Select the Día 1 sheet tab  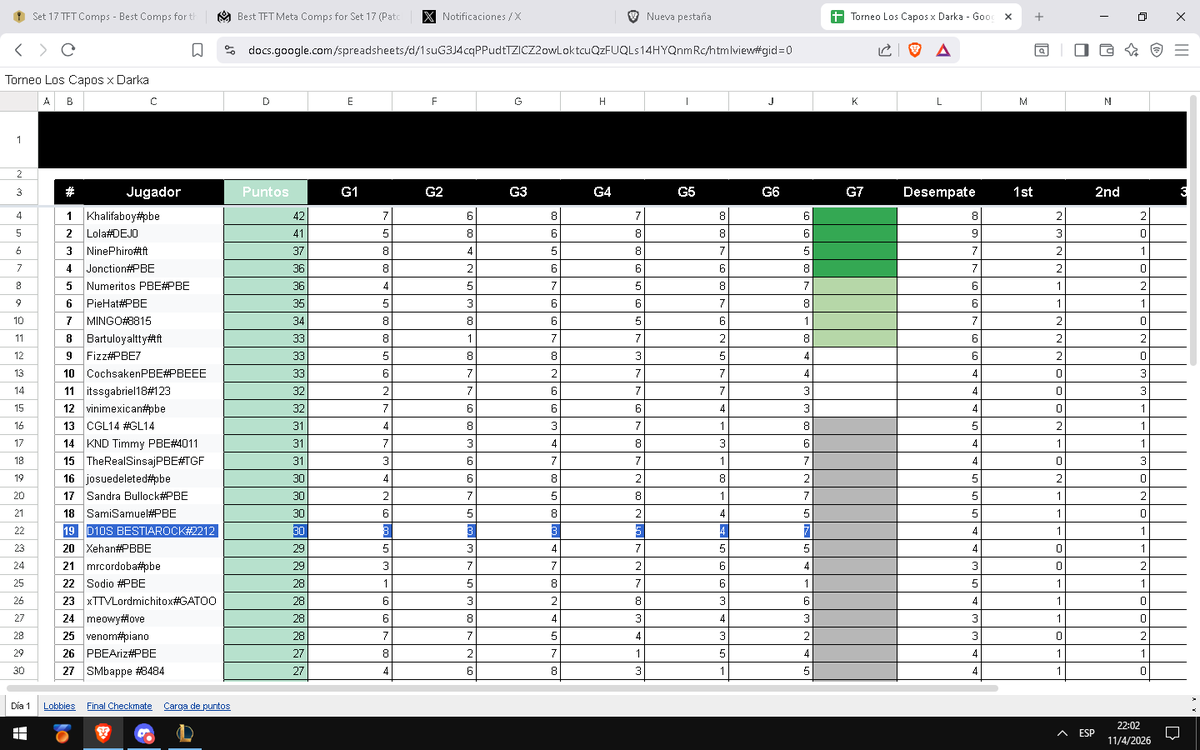(x=19, y=706)
